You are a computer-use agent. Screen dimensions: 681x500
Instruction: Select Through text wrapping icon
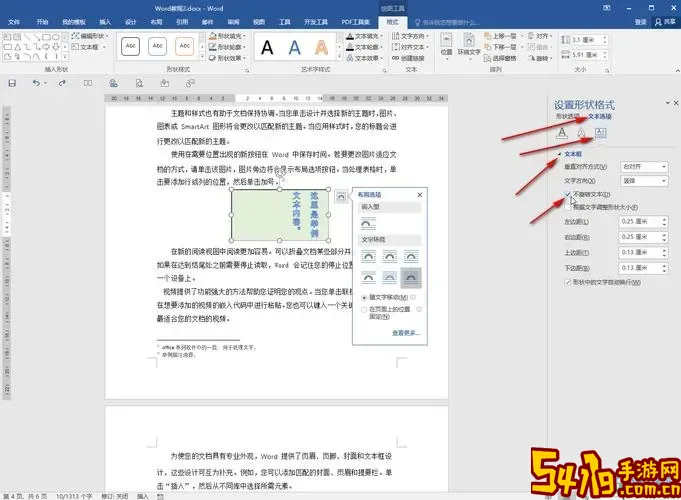411,256
